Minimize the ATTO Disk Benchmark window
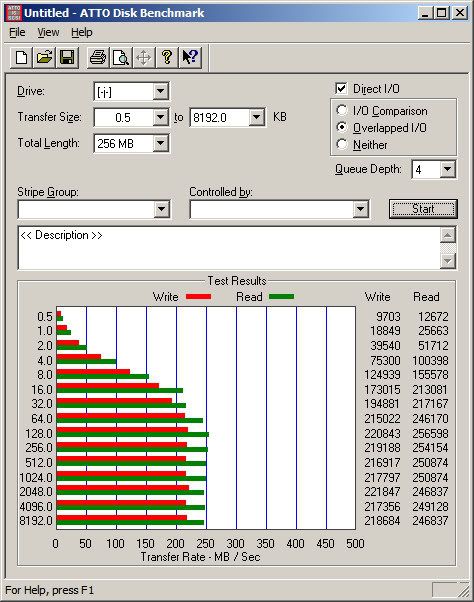Screen dimensions: 474x602 tap(425, 13)
